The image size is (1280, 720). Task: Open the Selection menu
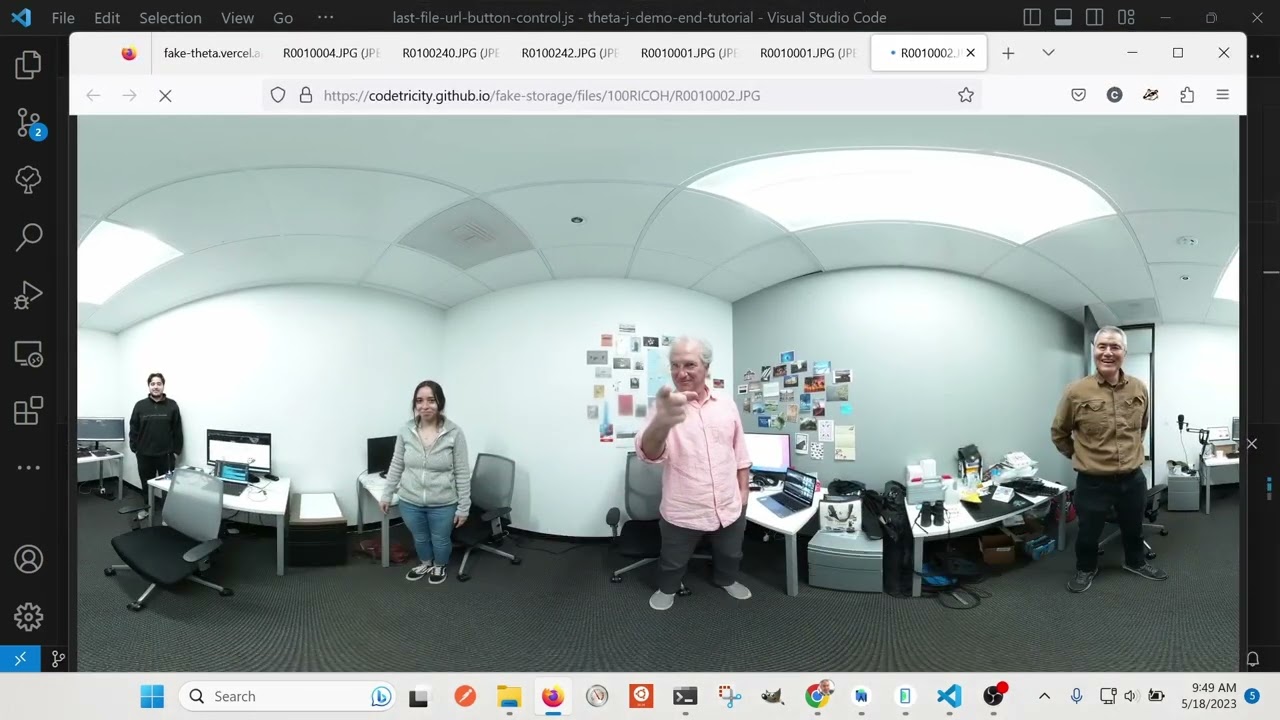[170, 18]
